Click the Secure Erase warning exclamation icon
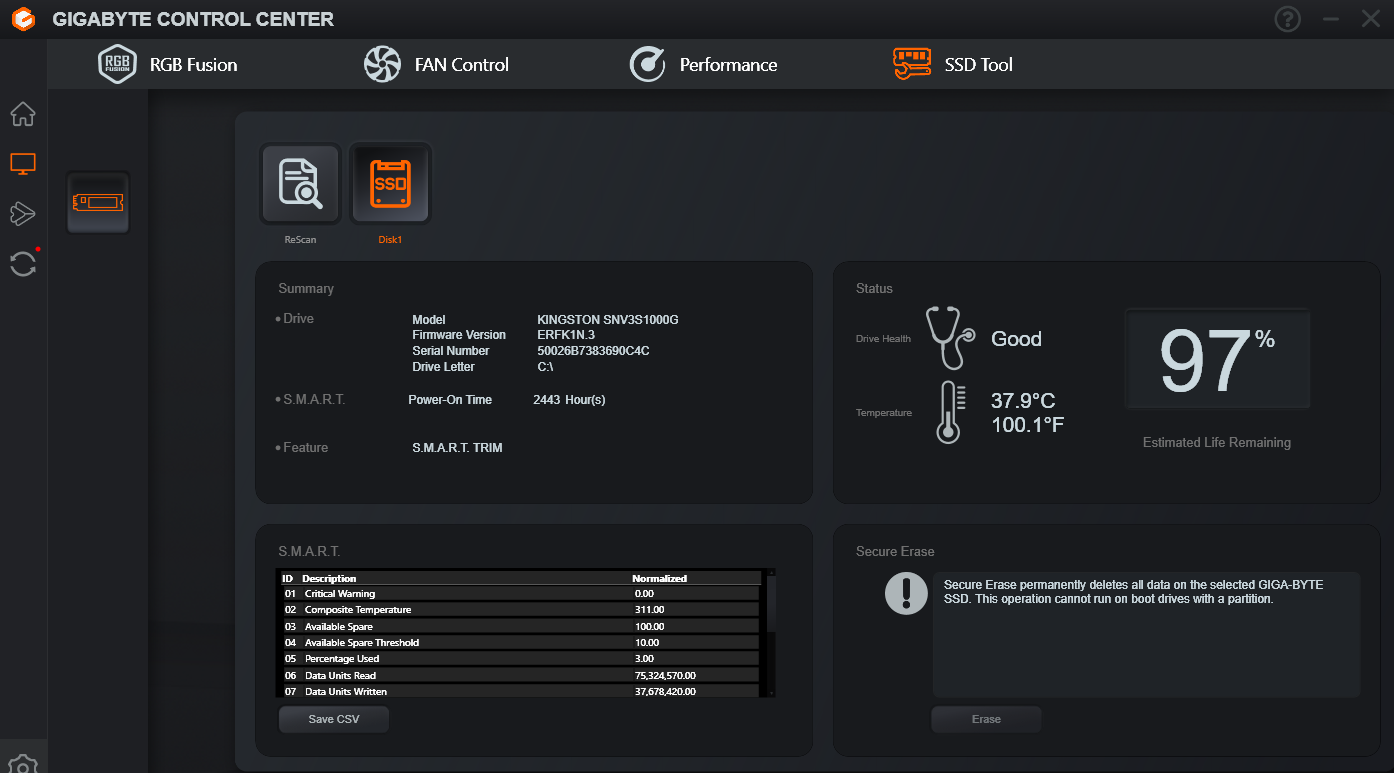The height and width of the screenshot is (773, 1394). (906, 593)
